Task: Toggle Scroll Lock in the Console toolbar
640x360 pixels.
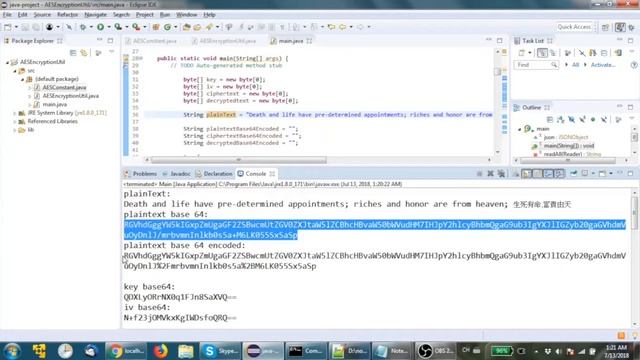Action: pos(527,173)
